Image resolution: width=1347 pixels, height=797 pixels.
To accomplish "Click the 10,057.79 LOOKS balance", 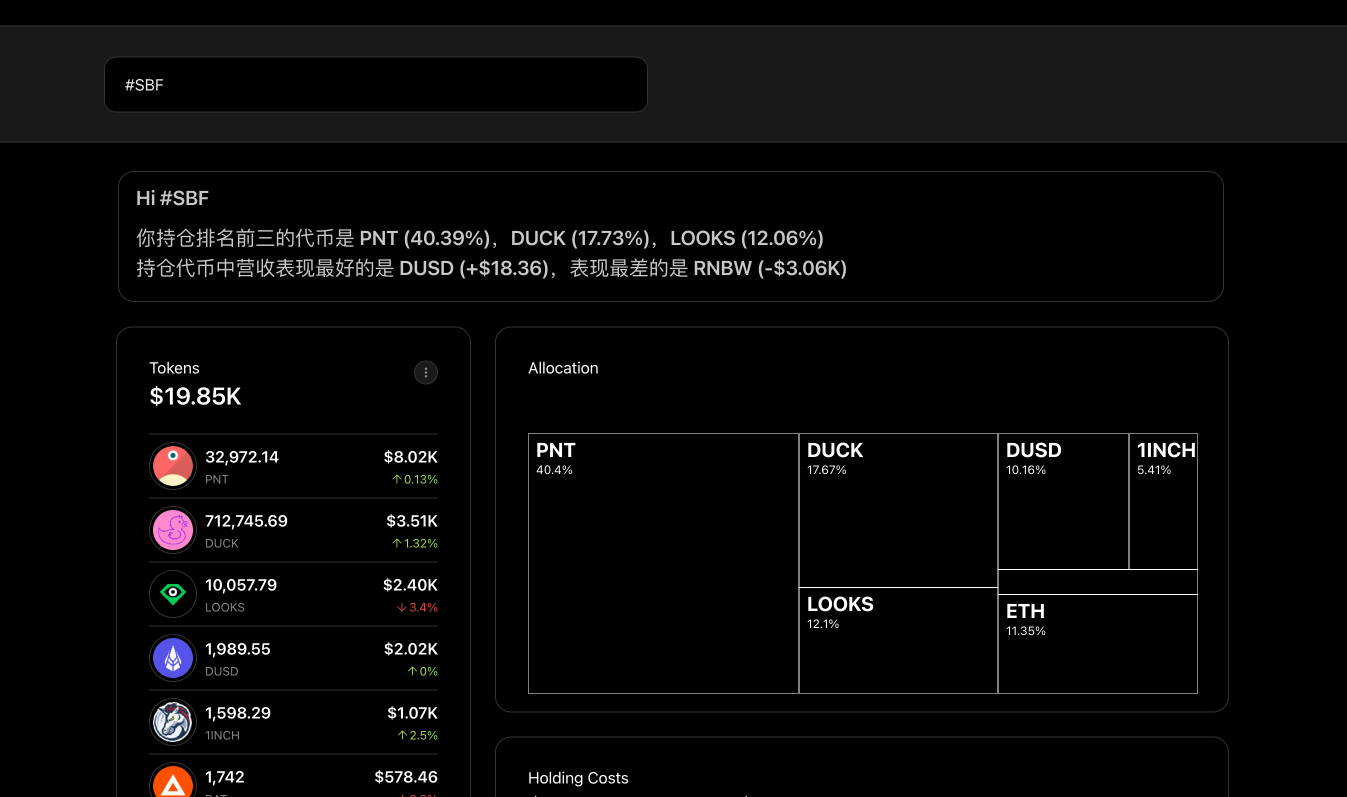I will coord(241,585).
